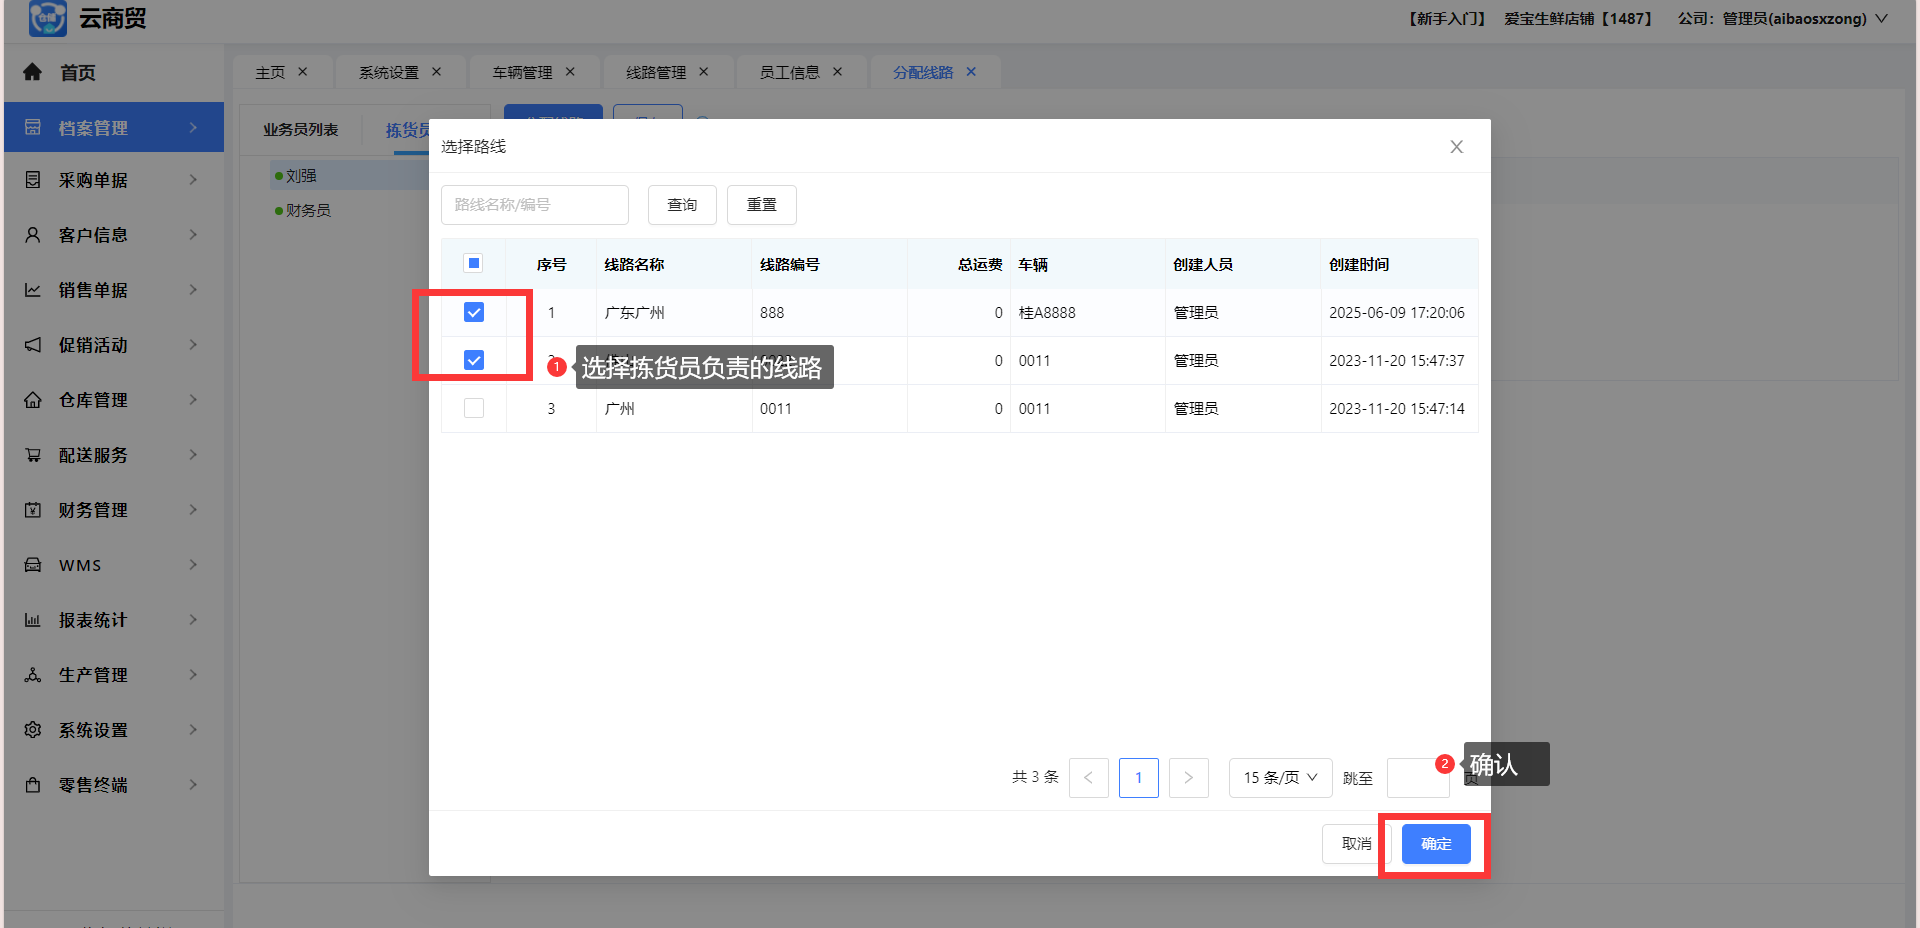Click the 采购单据 document icon in sidebar

pos(33,180)
